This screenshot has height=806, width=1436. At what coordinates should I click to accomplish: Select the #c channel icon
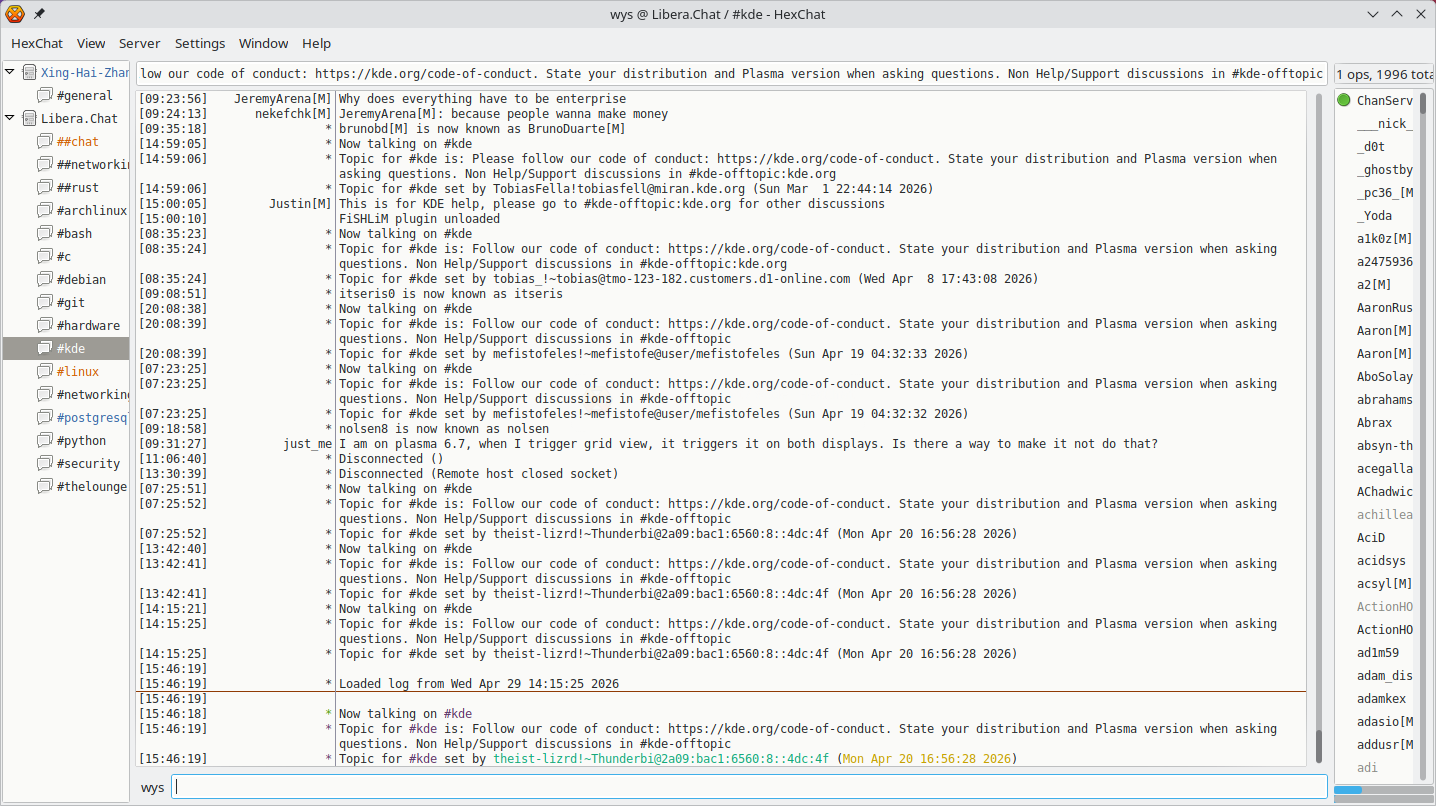[45, 257]
